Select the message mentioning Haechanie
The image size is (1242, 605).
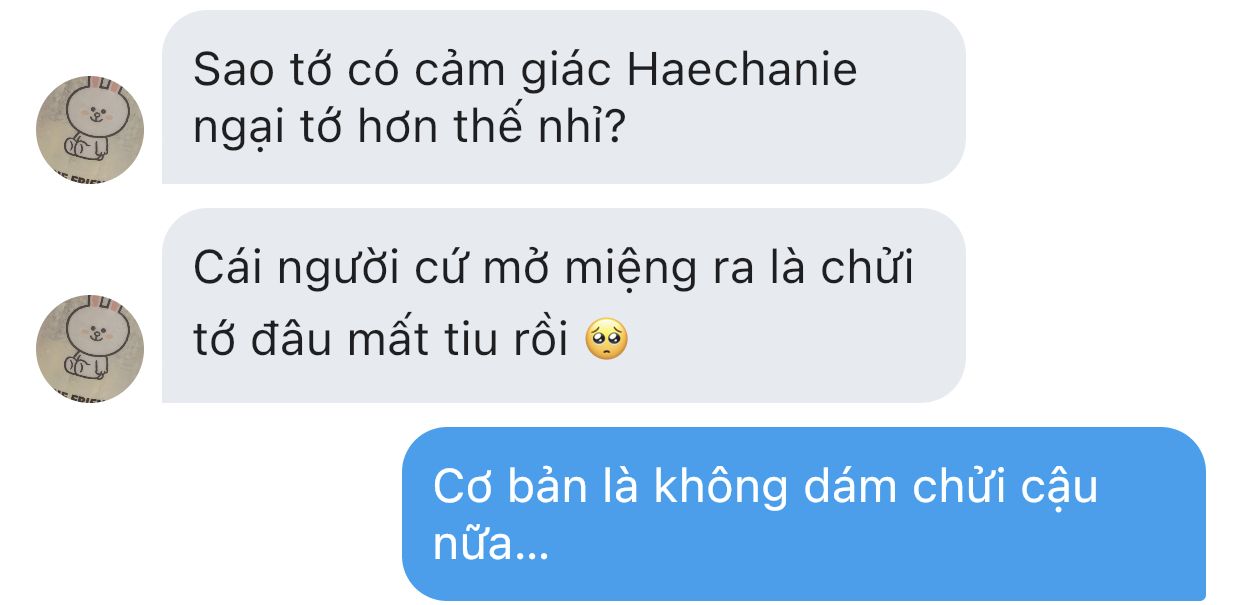[564, 97]
